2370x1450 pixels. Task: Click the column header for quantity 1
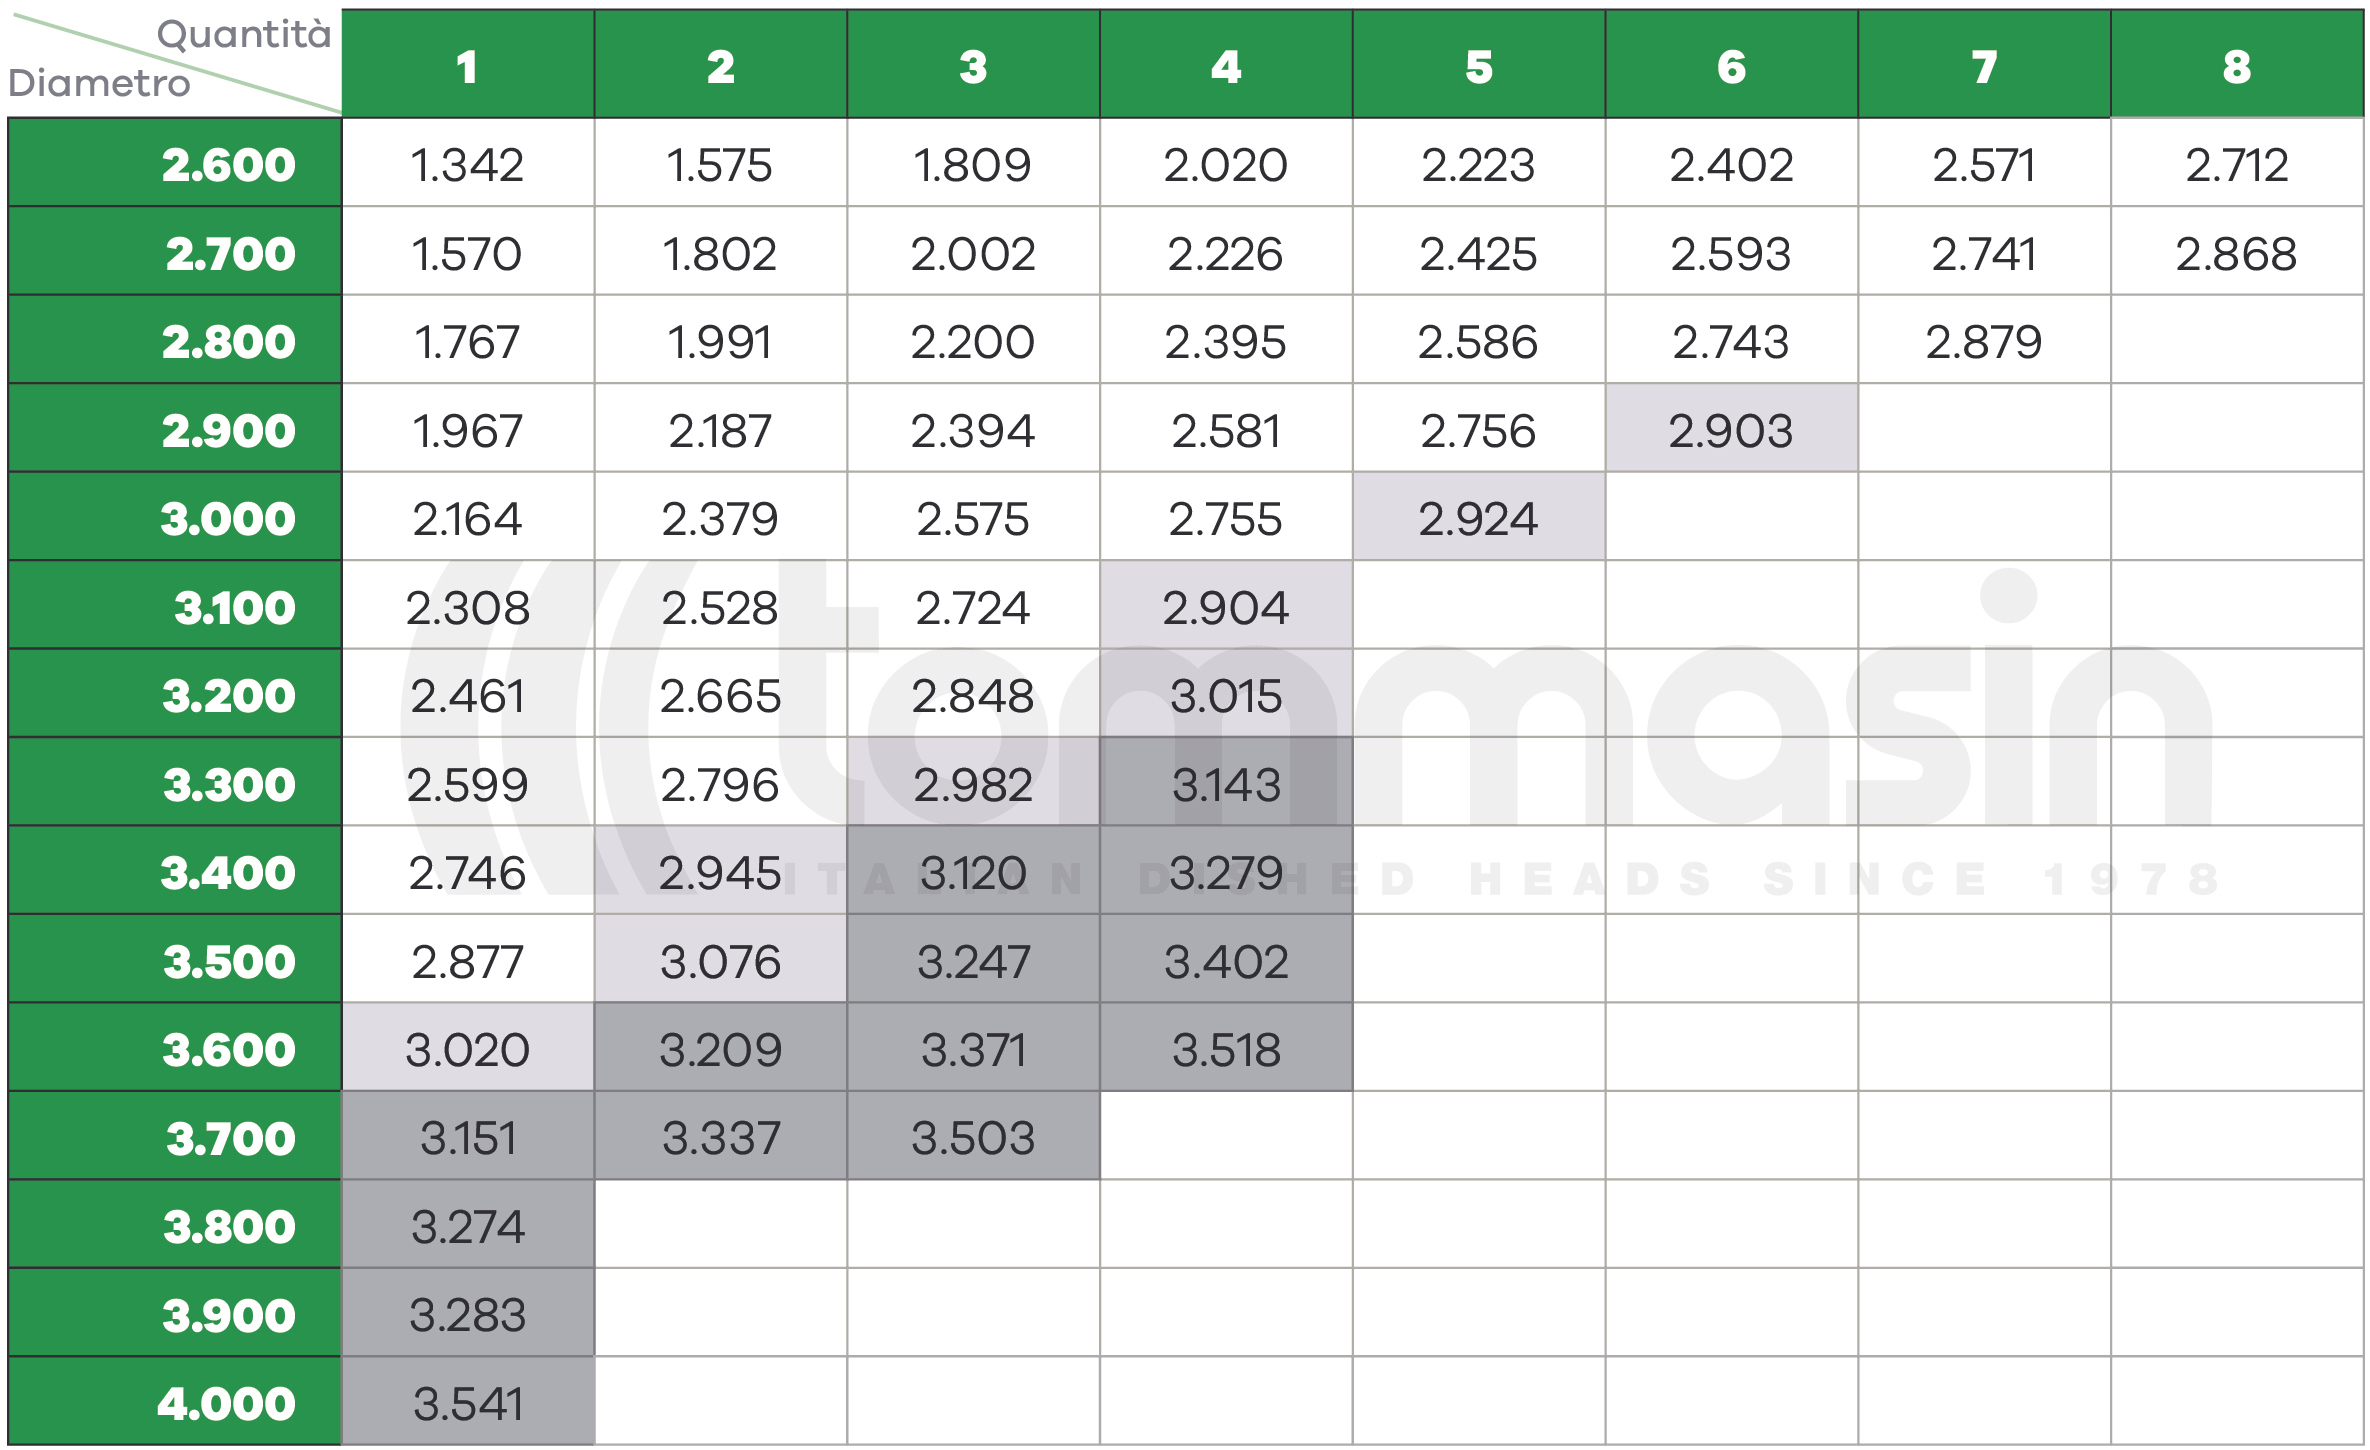[x=468, y=64]
